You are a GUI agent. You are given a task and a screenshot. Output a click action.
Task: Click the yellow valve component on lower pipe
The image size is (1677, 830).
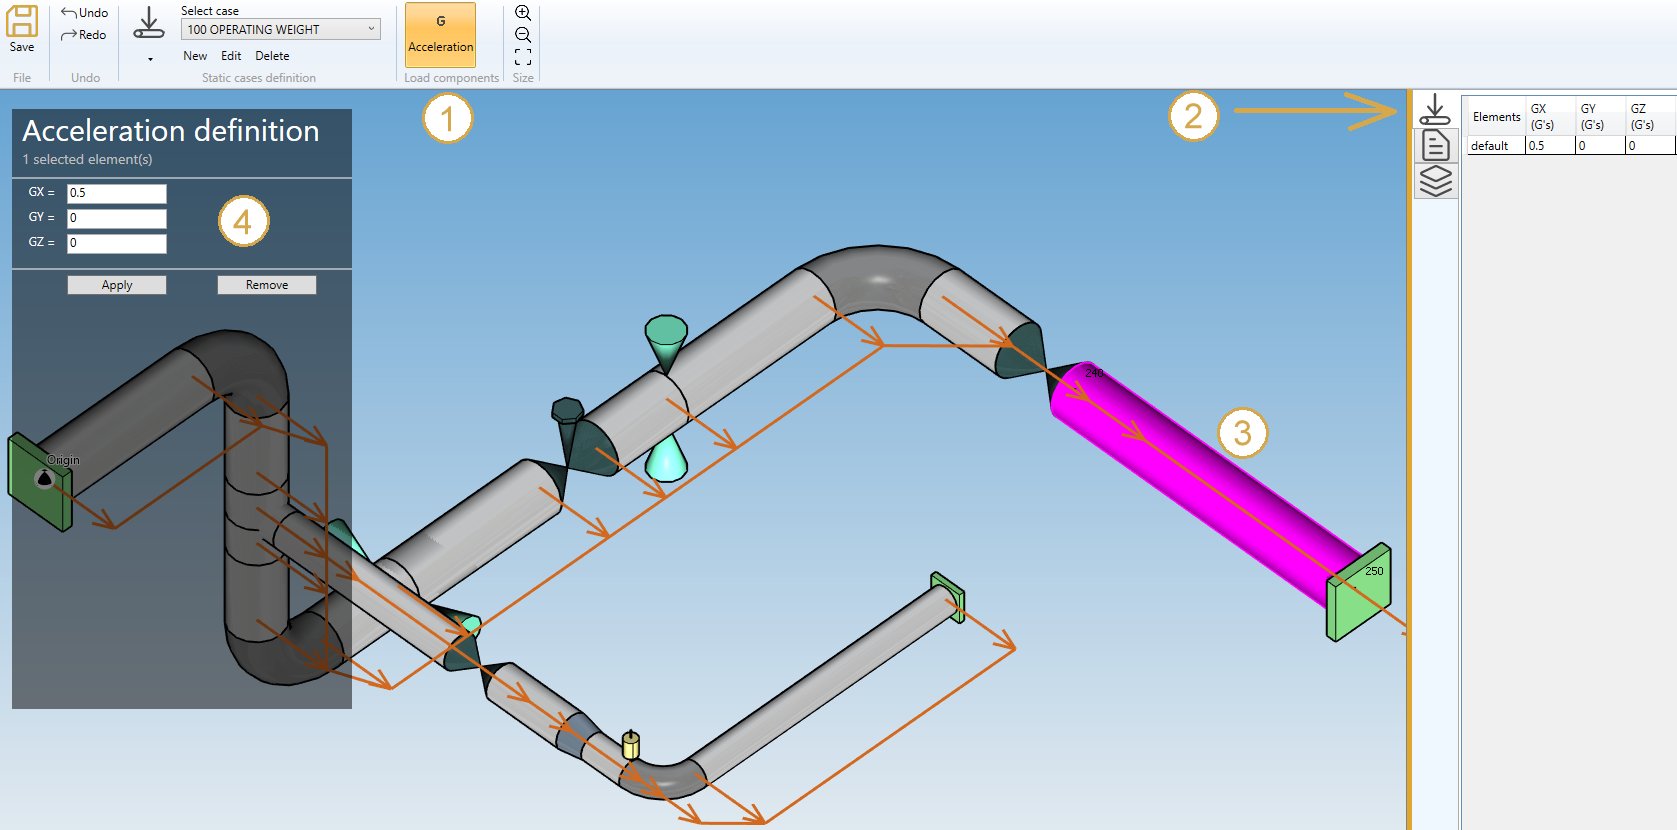(x=630, y=745)
